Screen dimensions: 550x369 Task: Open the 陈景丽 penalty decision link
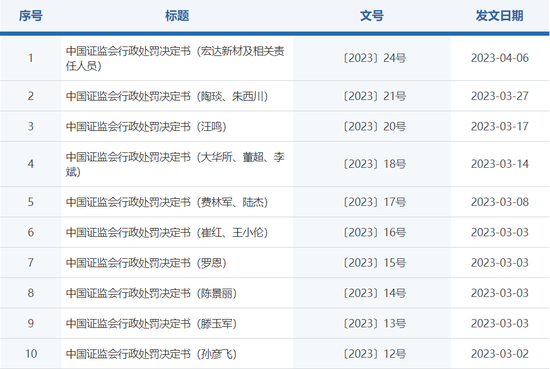point(151,293)
